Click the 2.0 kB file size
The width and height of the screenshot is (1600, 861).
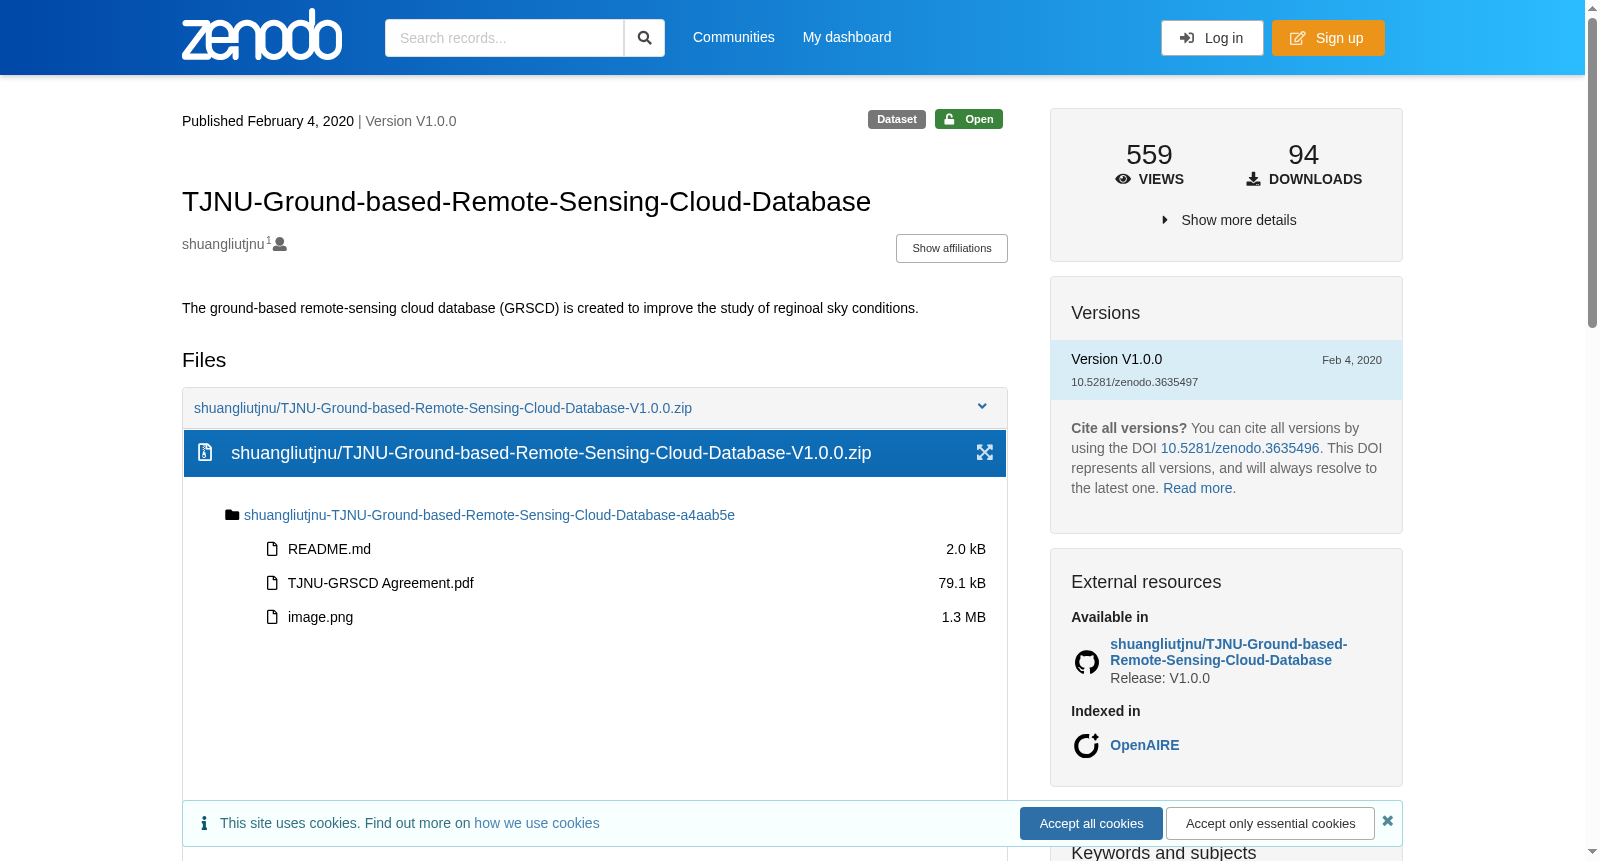966,549
